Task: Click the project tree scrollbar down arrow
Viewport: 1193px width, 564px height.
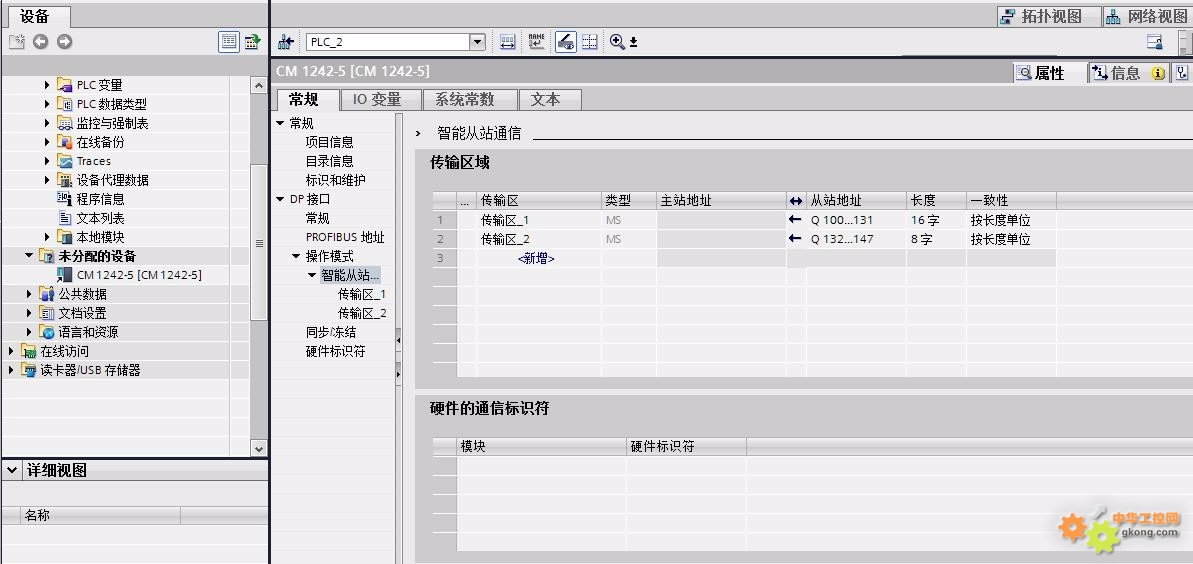Action: pyautogui.click(x=259, y=449)
